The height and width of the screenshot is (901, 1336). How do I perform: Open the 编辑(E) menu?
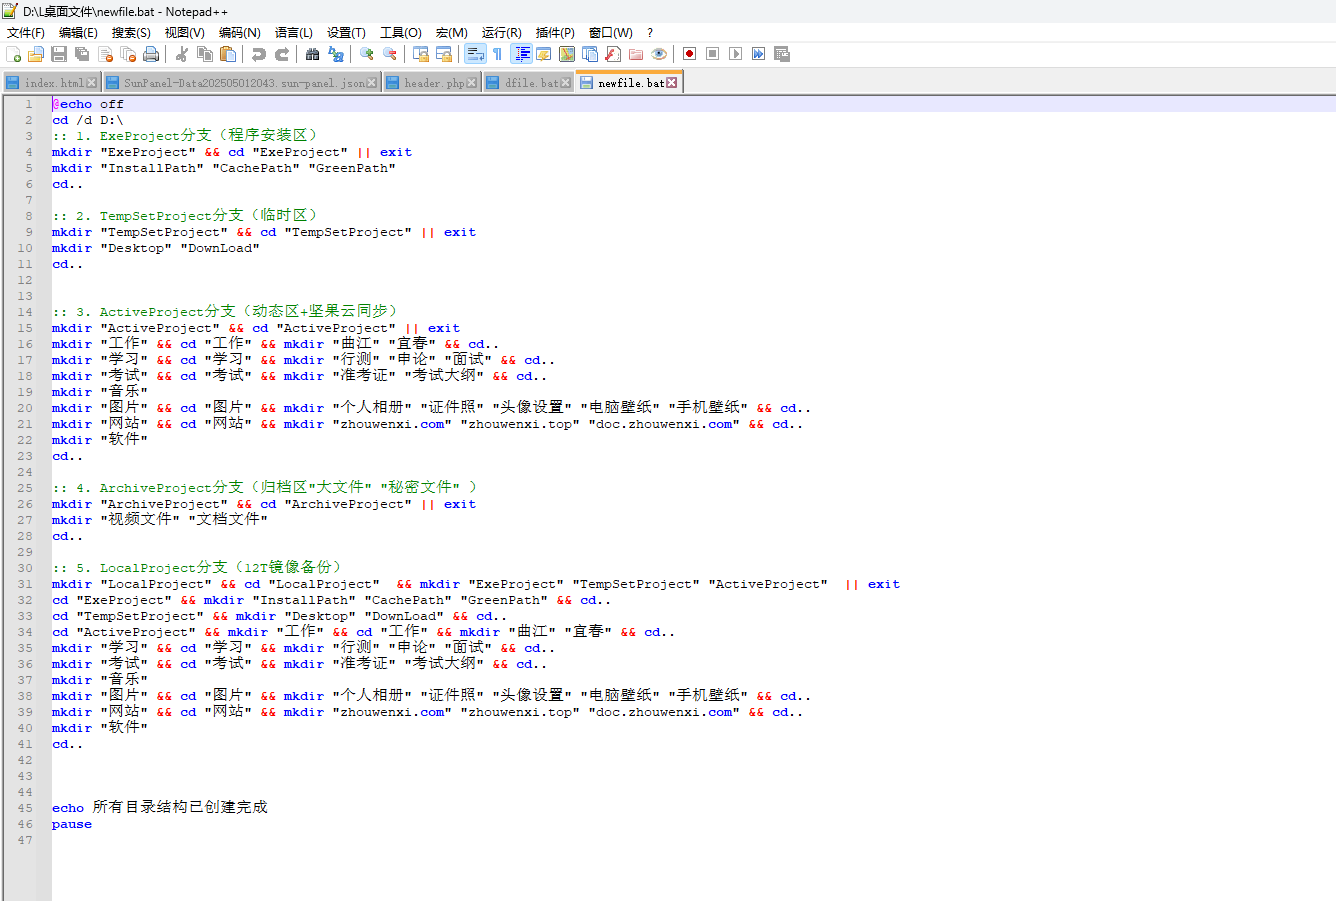click(78, 32)
